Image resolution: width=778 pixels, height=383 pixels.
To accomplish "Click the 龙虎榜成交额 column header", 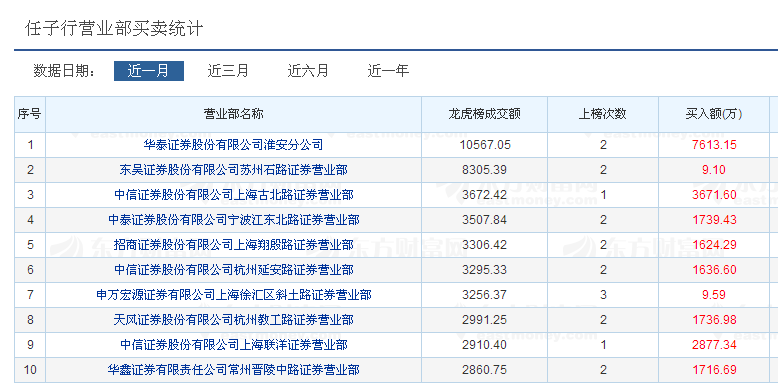I will [484, 114].
